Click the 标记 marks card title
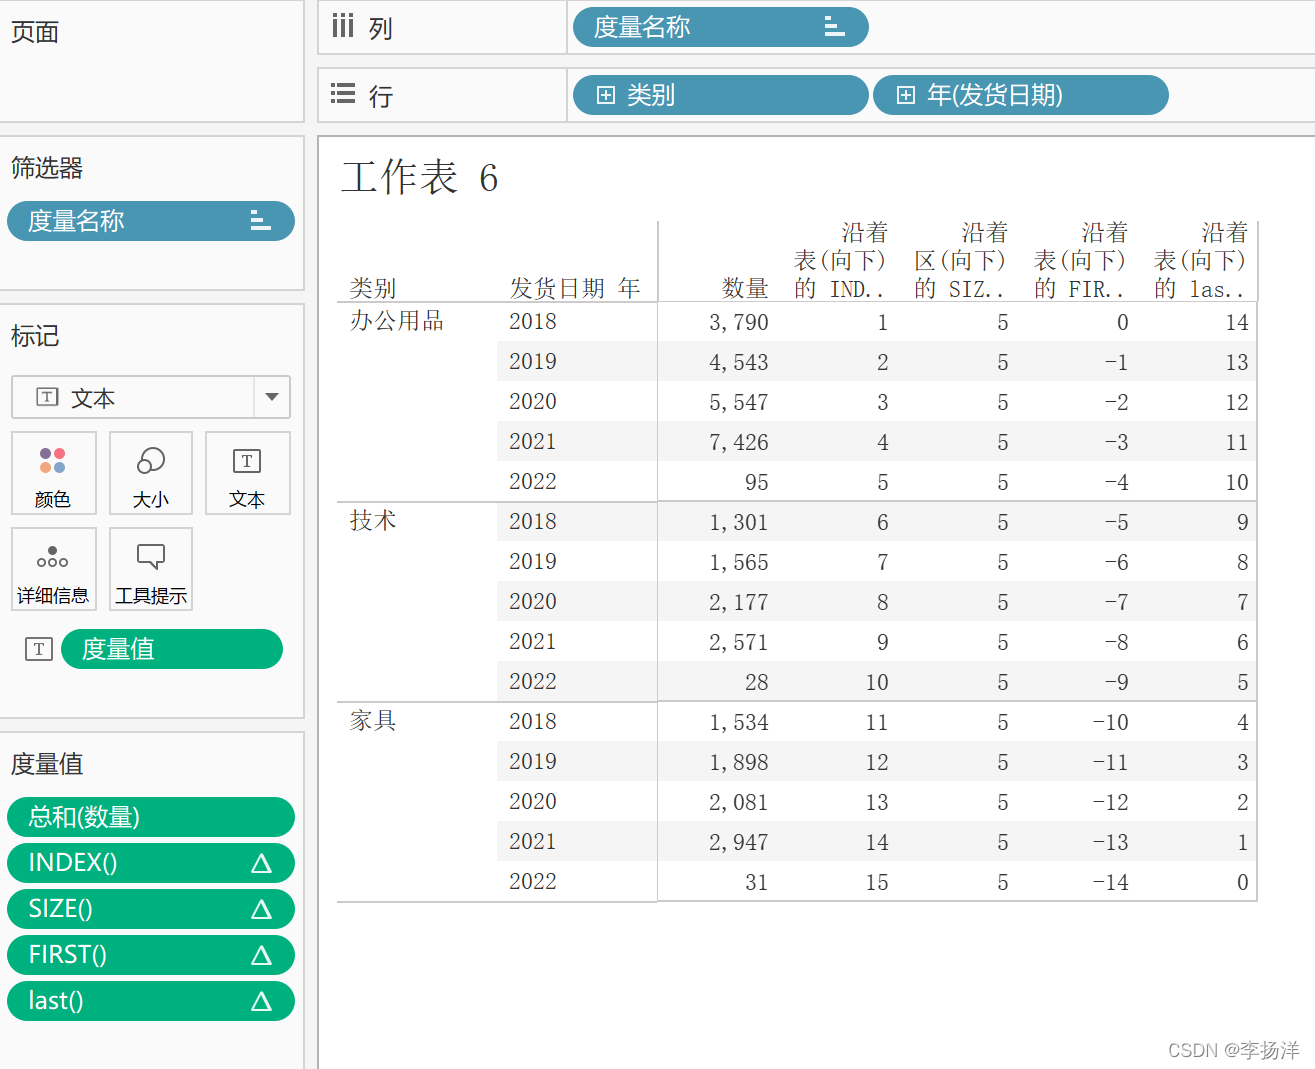This screenshot has width=1315, height=1069. coord(35,336)
